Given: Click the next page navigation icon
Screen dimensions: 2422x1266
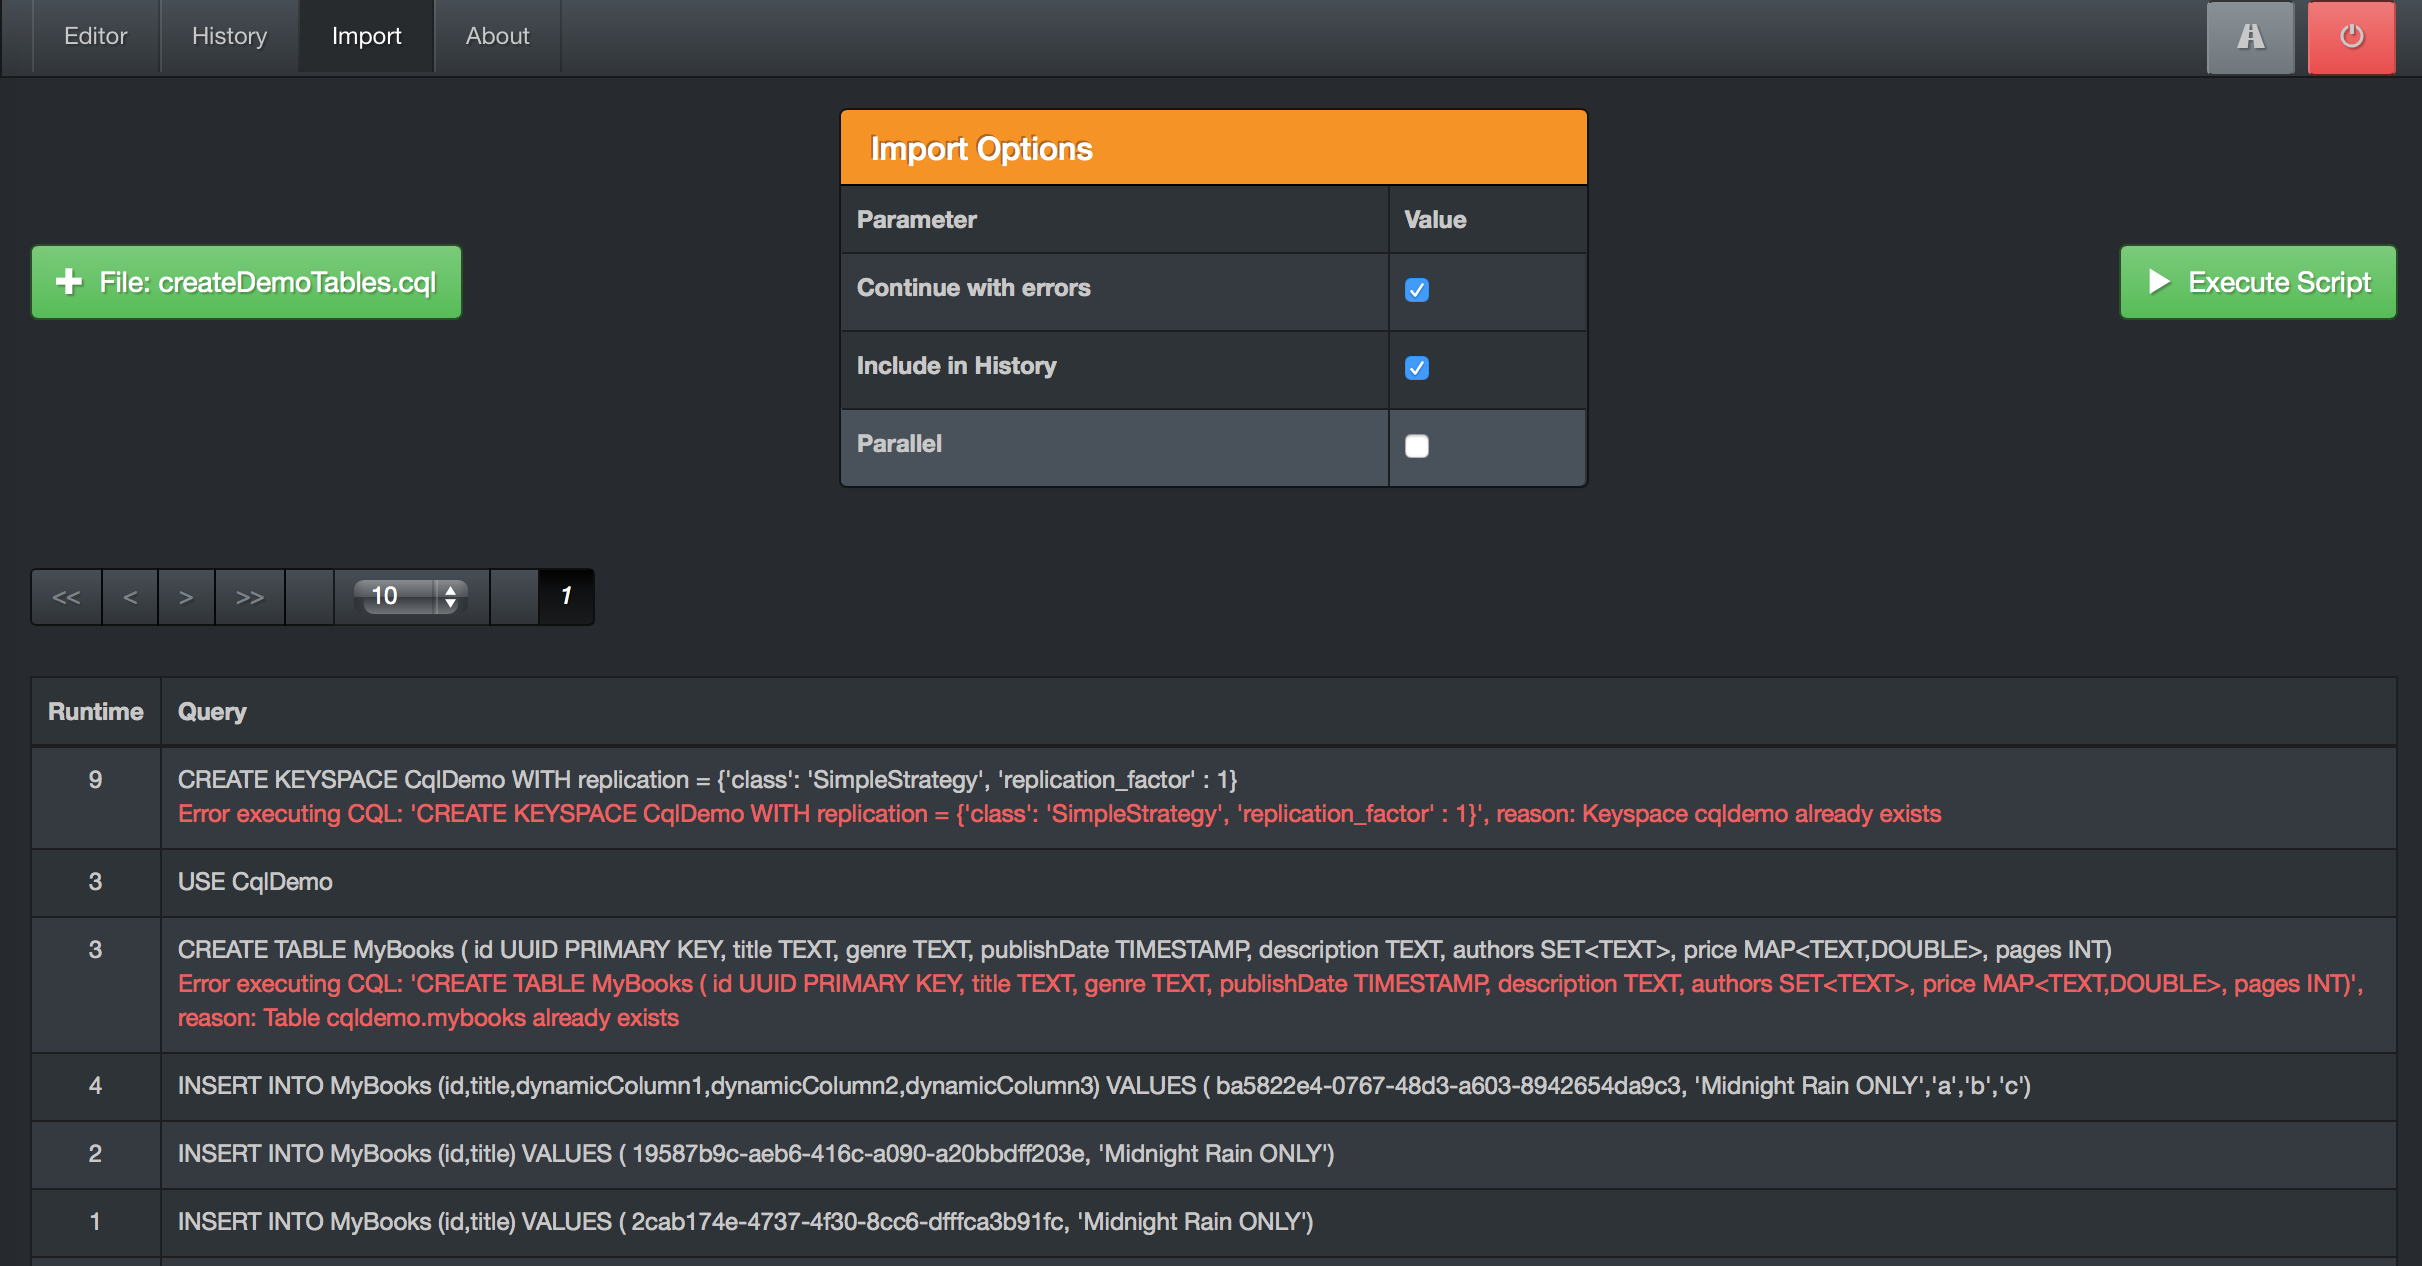Looking at the screenshot, I should pos(184,596).
